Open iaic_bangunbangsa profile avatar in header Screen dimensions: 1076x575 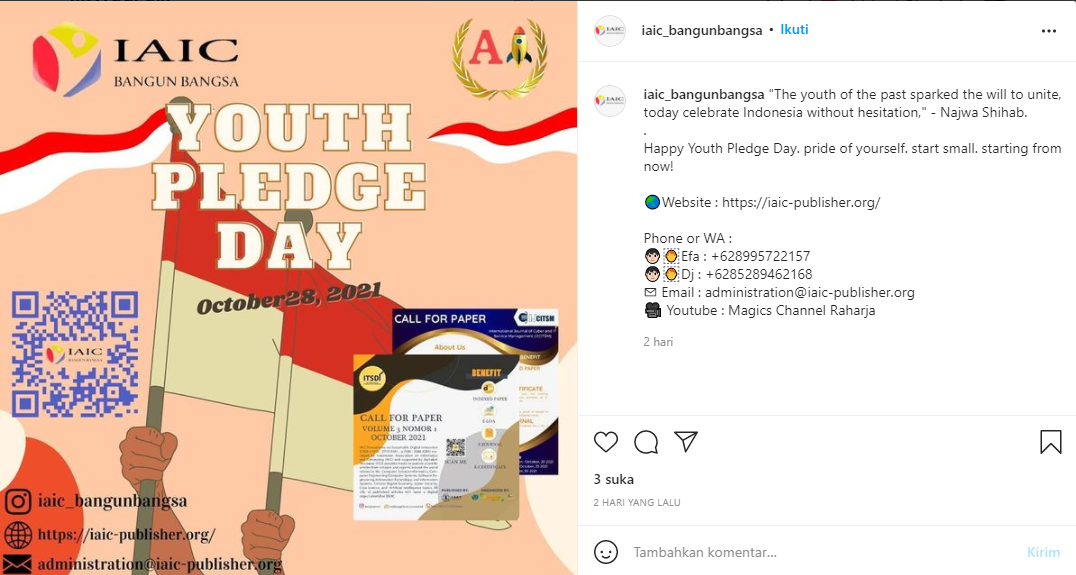pyautogui.click(x=610, y=30)
